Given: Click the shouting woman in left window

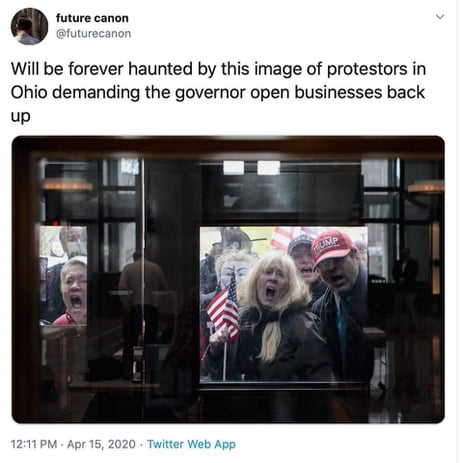Looking at the screenshot, I should [x=71, y=291].
